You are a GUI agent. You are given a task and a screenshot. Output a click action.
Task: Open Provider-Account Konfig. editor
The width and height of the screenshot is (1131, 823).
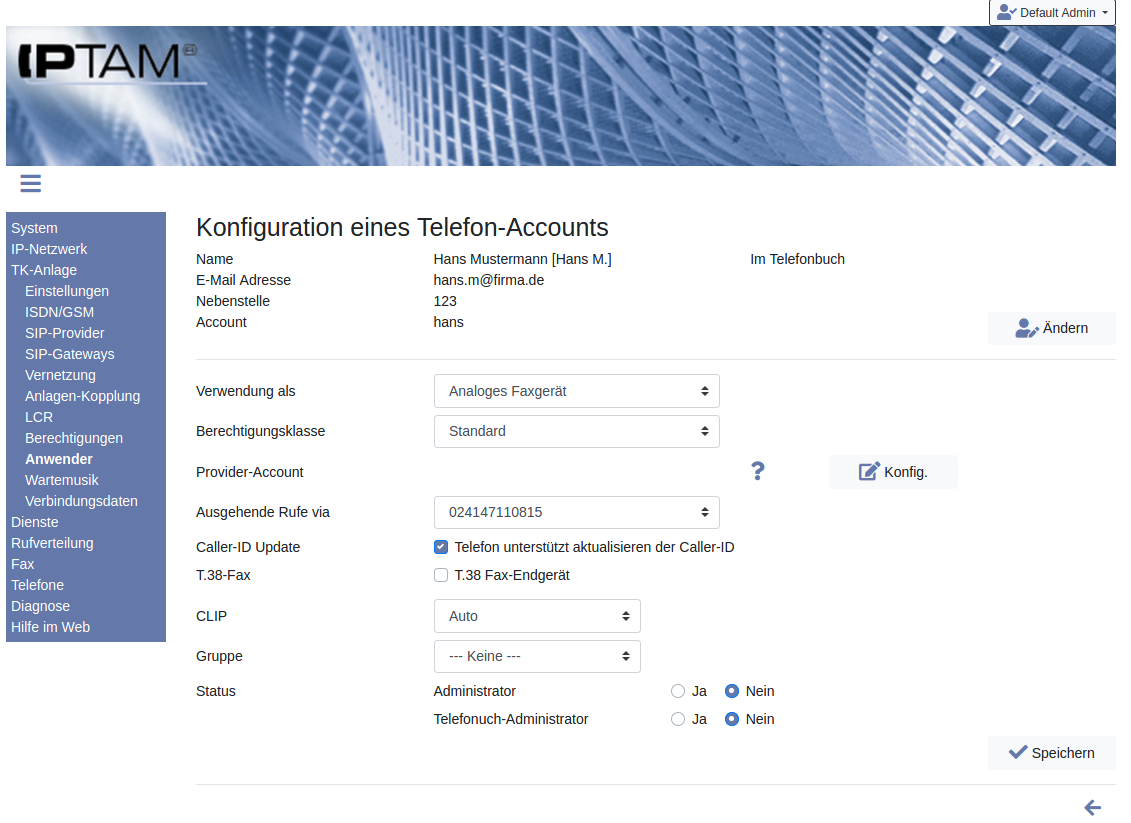coord(893,472)
